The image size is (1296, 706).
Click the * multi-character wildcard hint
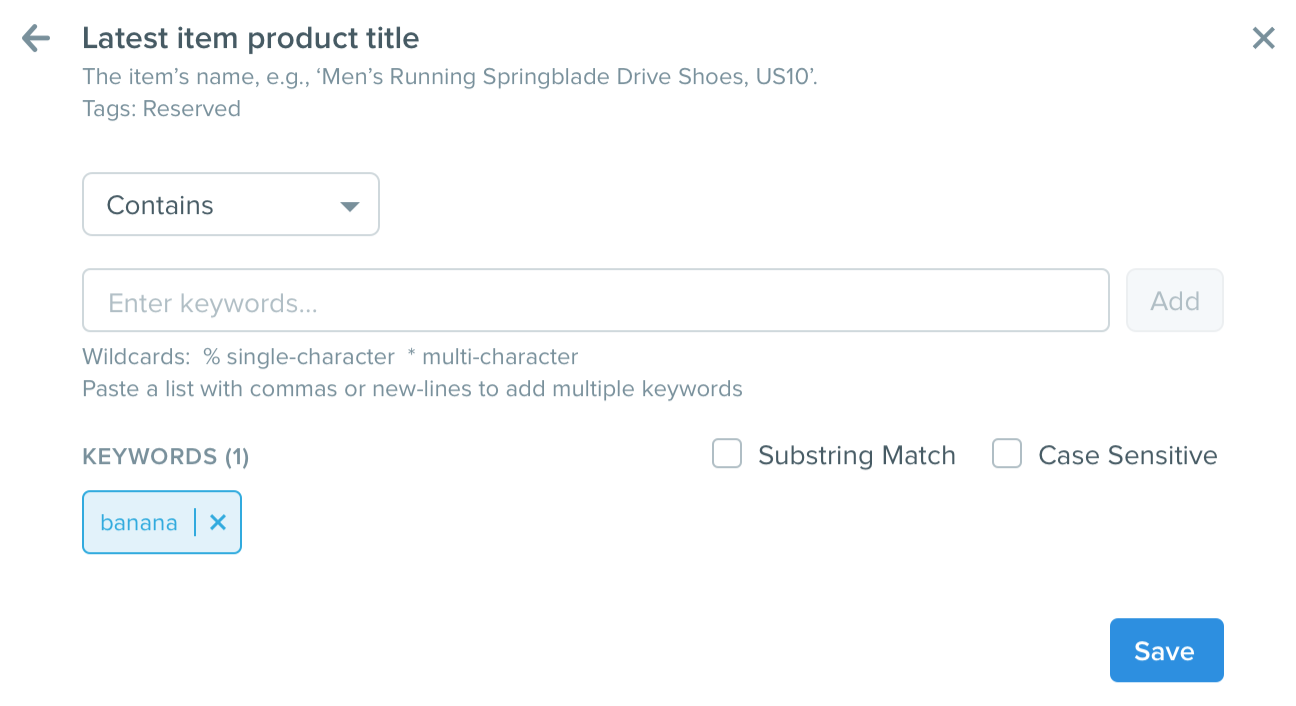pos(493,357)
